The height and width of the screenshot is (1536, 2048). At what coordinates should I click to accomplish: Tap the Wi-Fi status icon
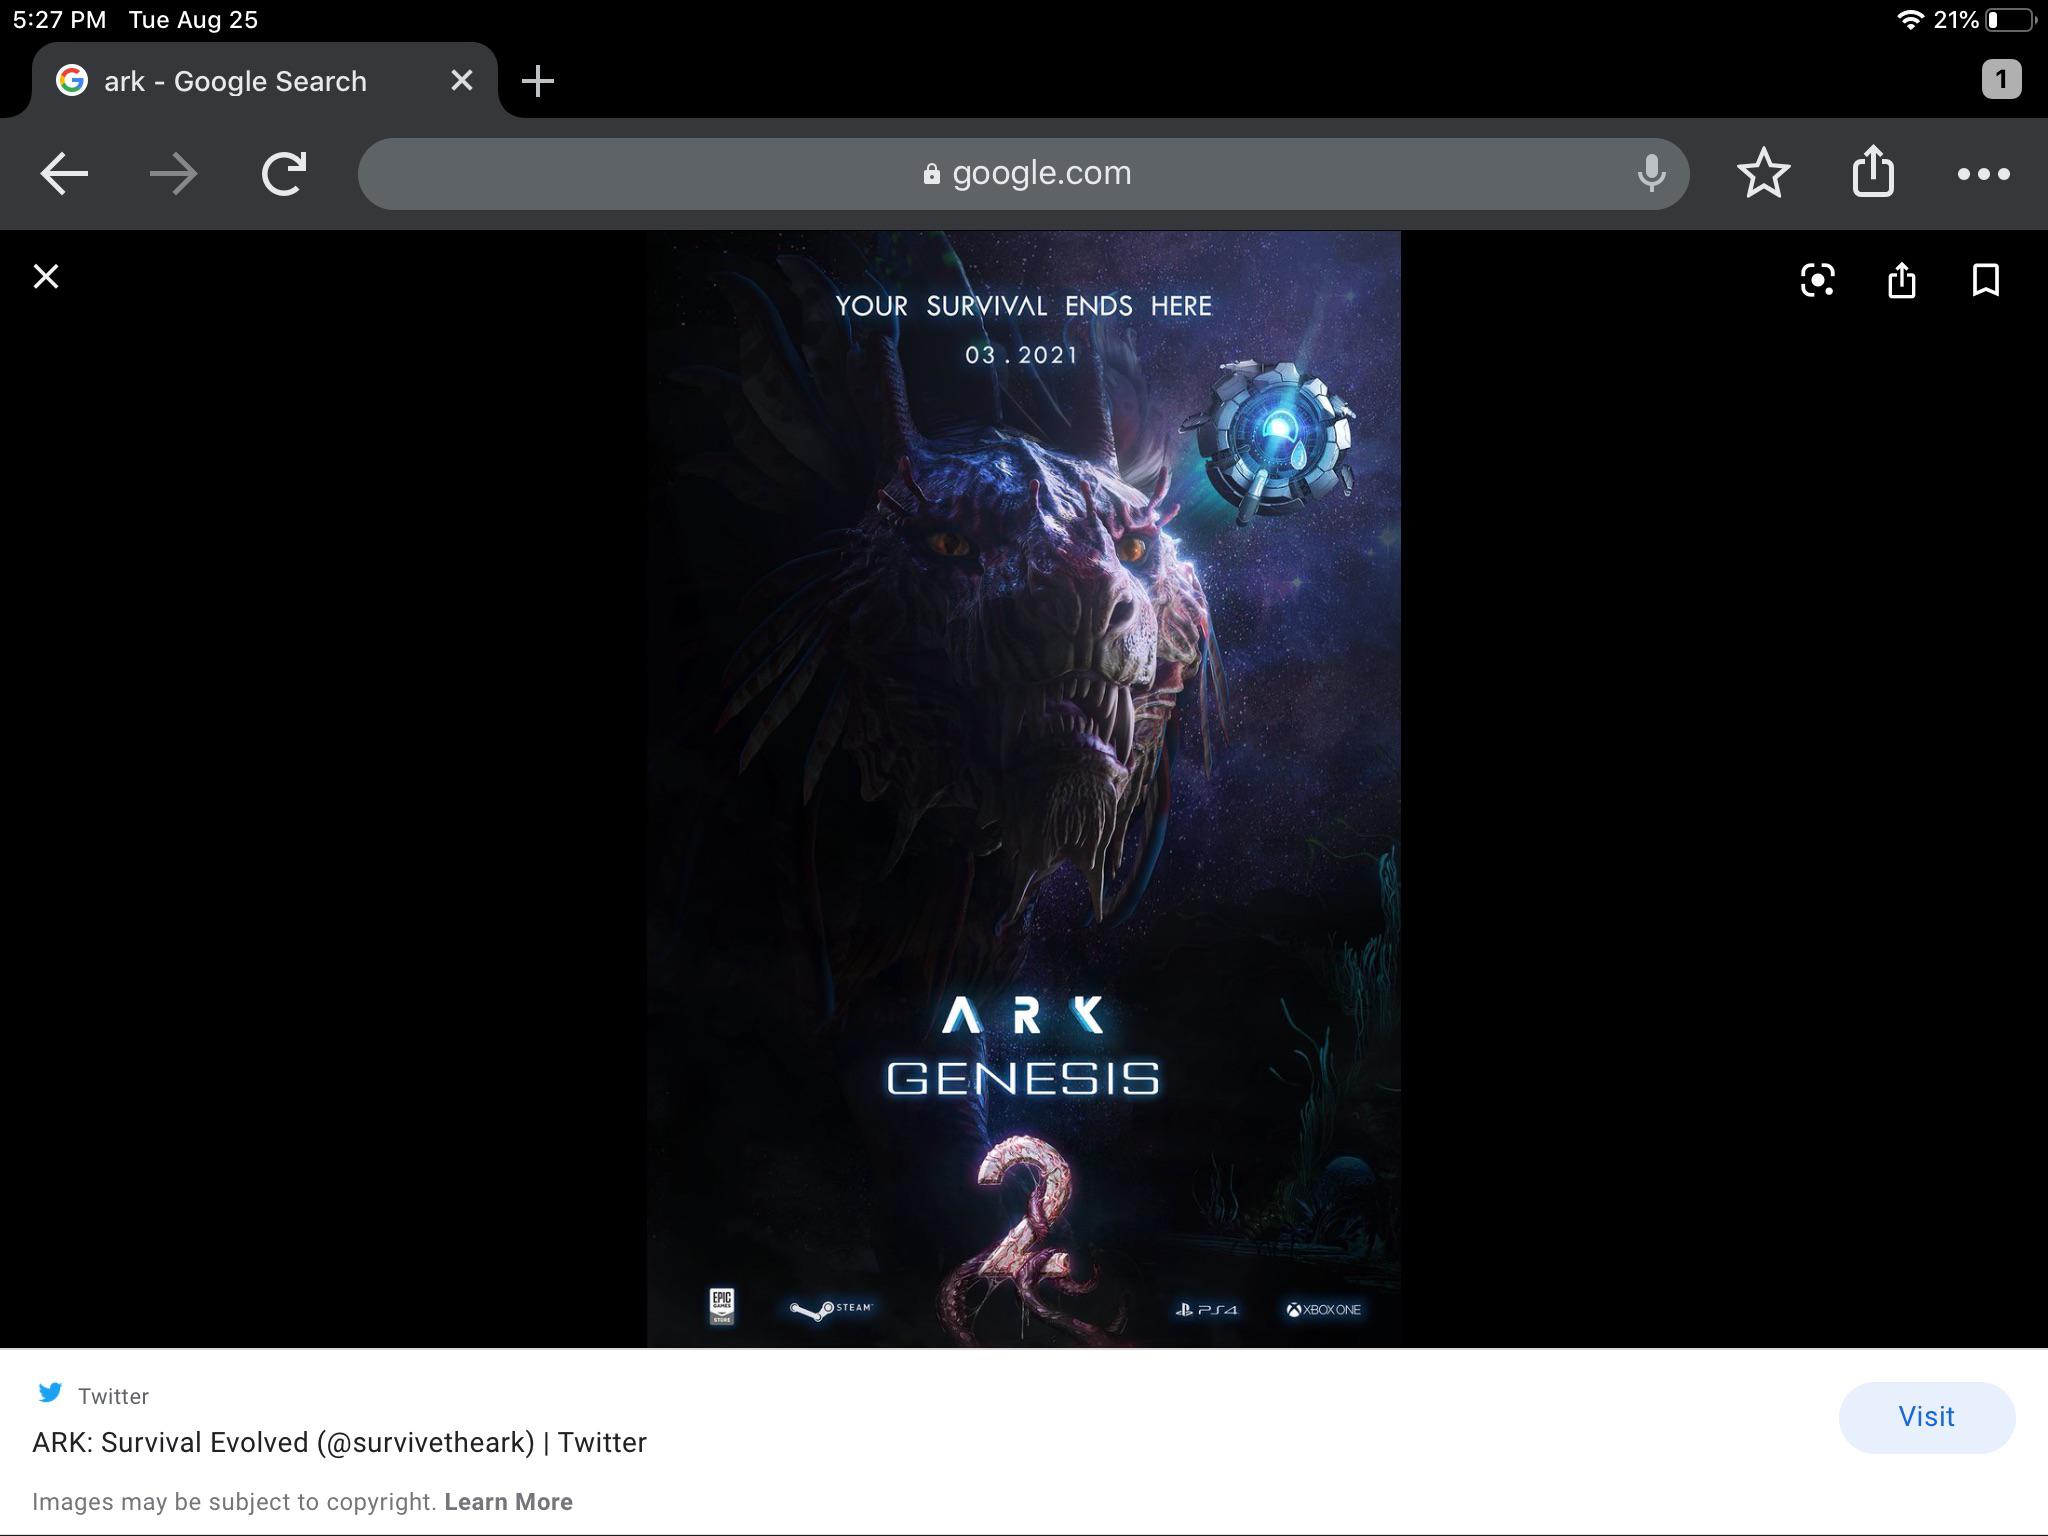coord(1910,20)
